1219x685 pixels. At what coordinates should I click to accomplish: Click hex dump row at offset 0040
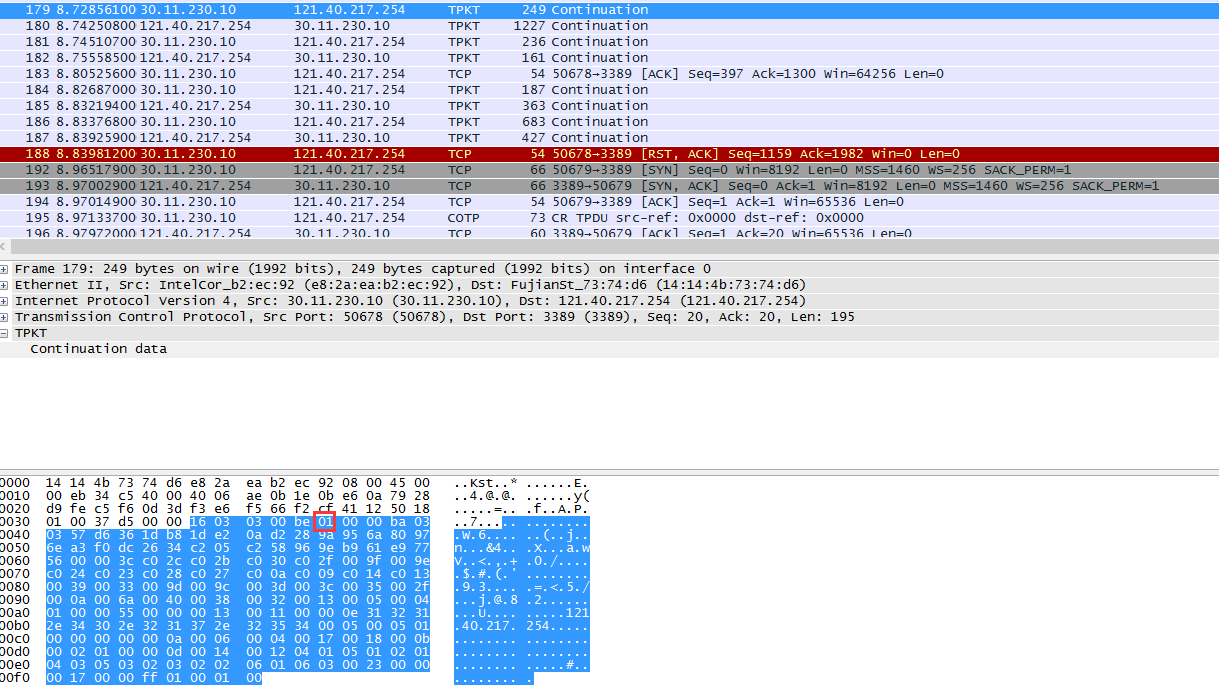pyautogui.click(x=297, y=535)
